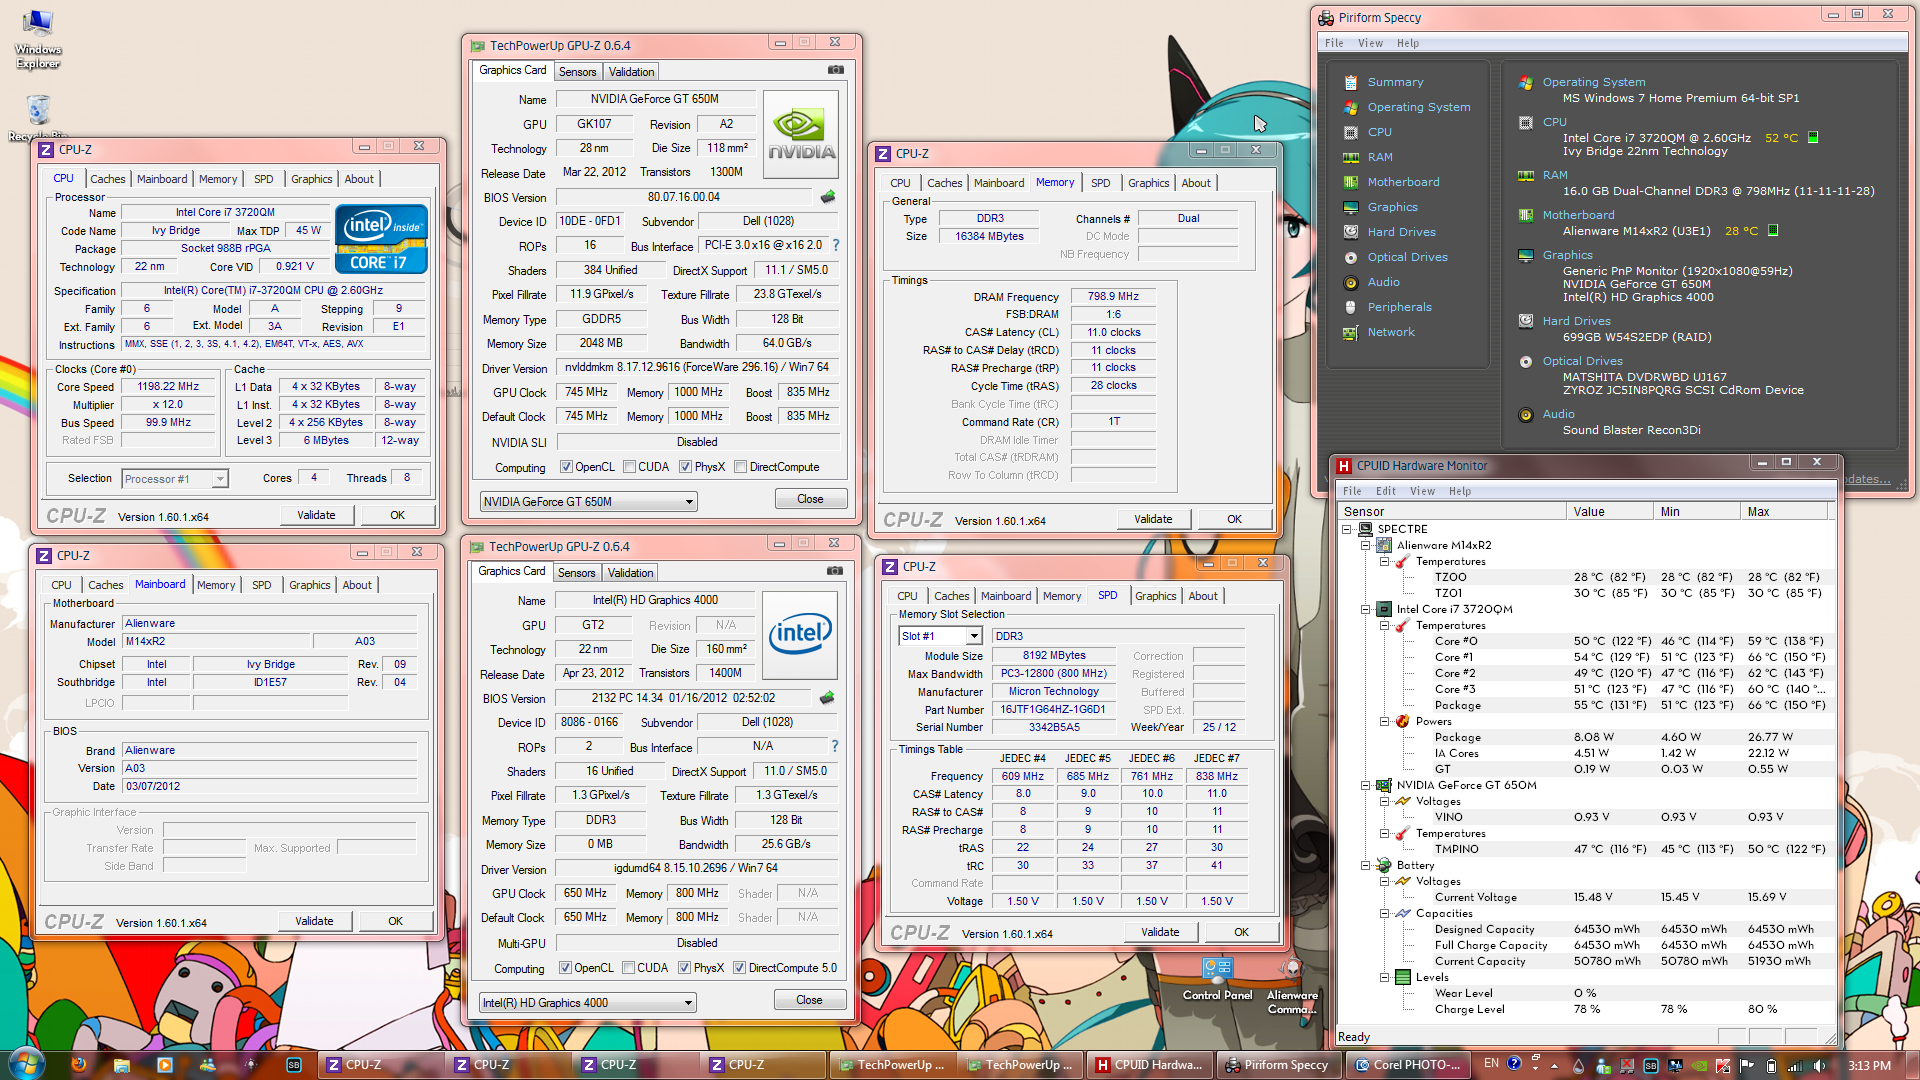Click Value column header in HWMonitor
Viewport: 1920px width, 1080px height.
[1608, 511]
